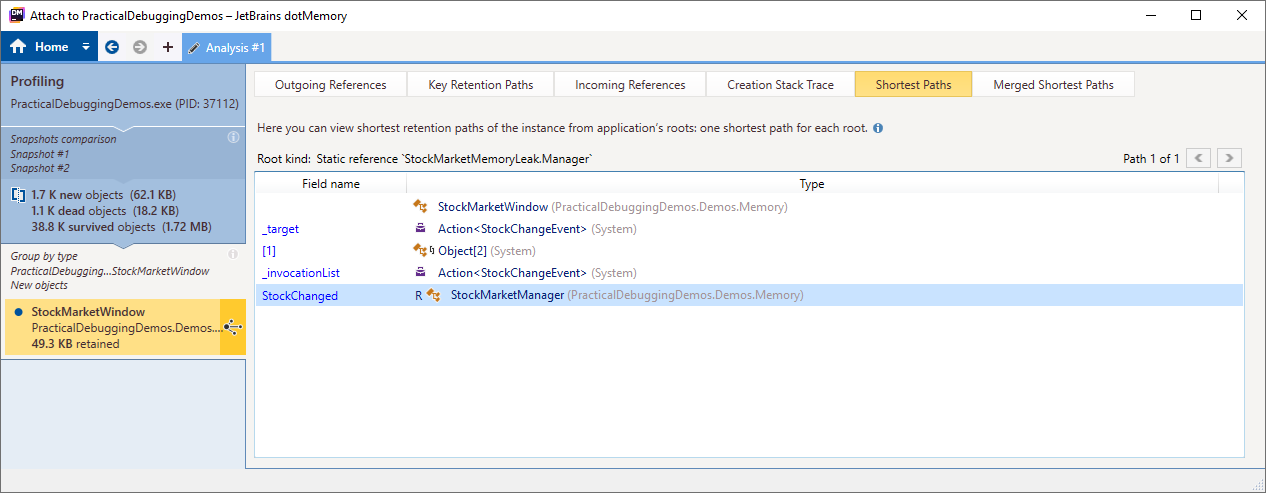1266x493 pixels.
Task: Click PracticalDebuggingDemos.exe process label
Action: pos(124,104)
